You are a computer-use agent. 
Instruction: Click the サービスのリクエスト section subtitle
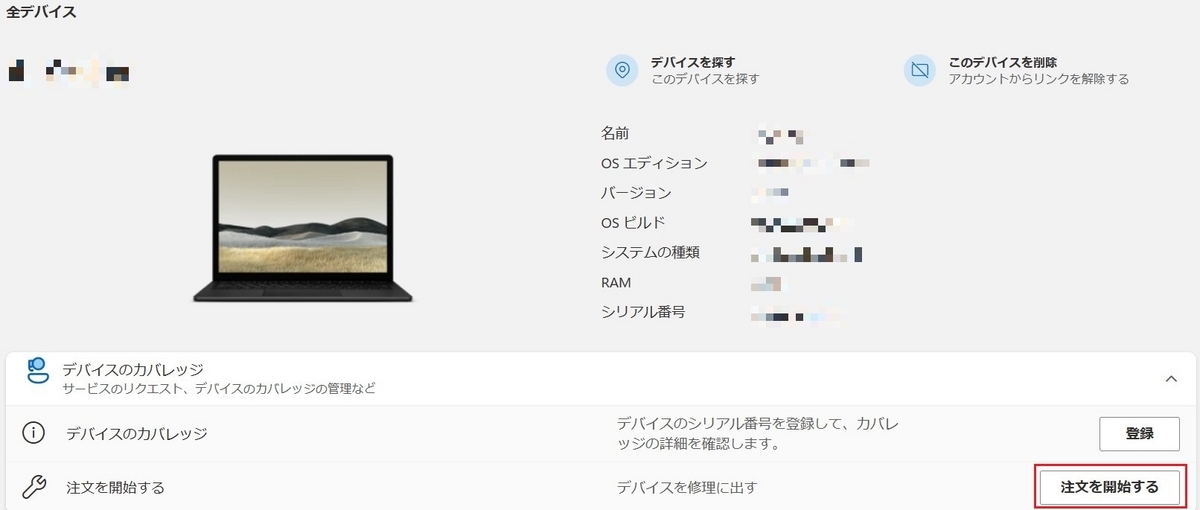coord(218,388)
